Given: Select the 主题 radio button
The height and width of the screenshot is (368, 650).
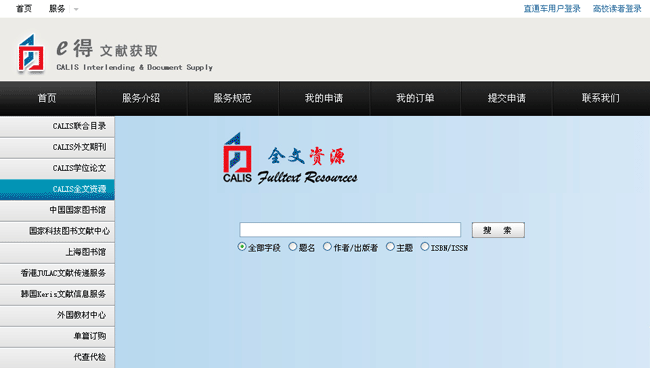Looking at the screenshot, I should click(390, 247).
